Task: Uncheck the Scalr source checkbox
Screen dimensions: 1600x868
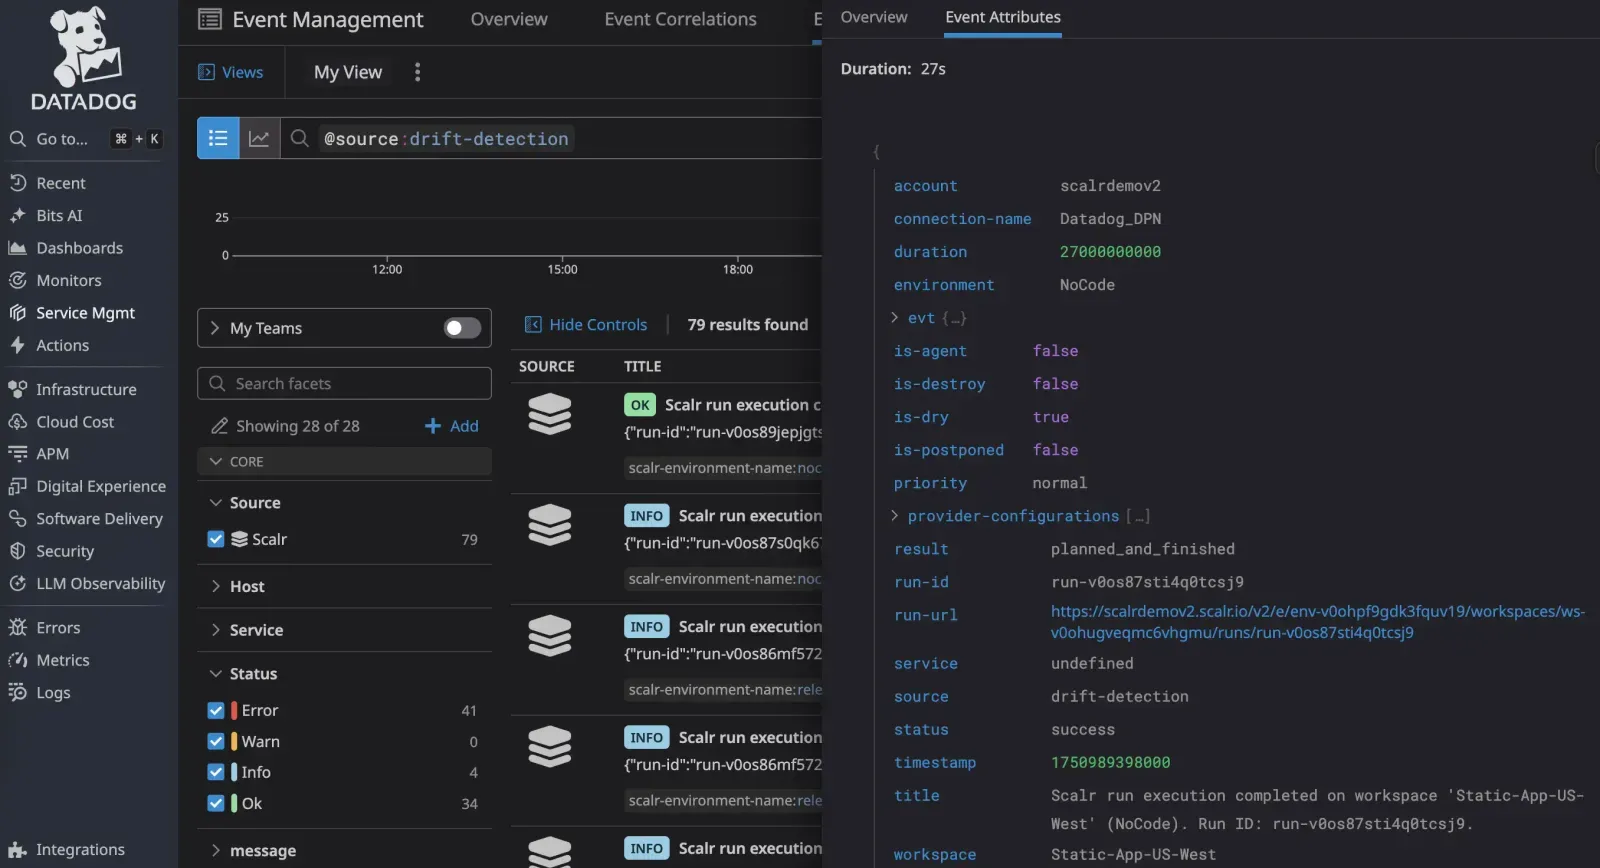Action: tap(216, 539)
